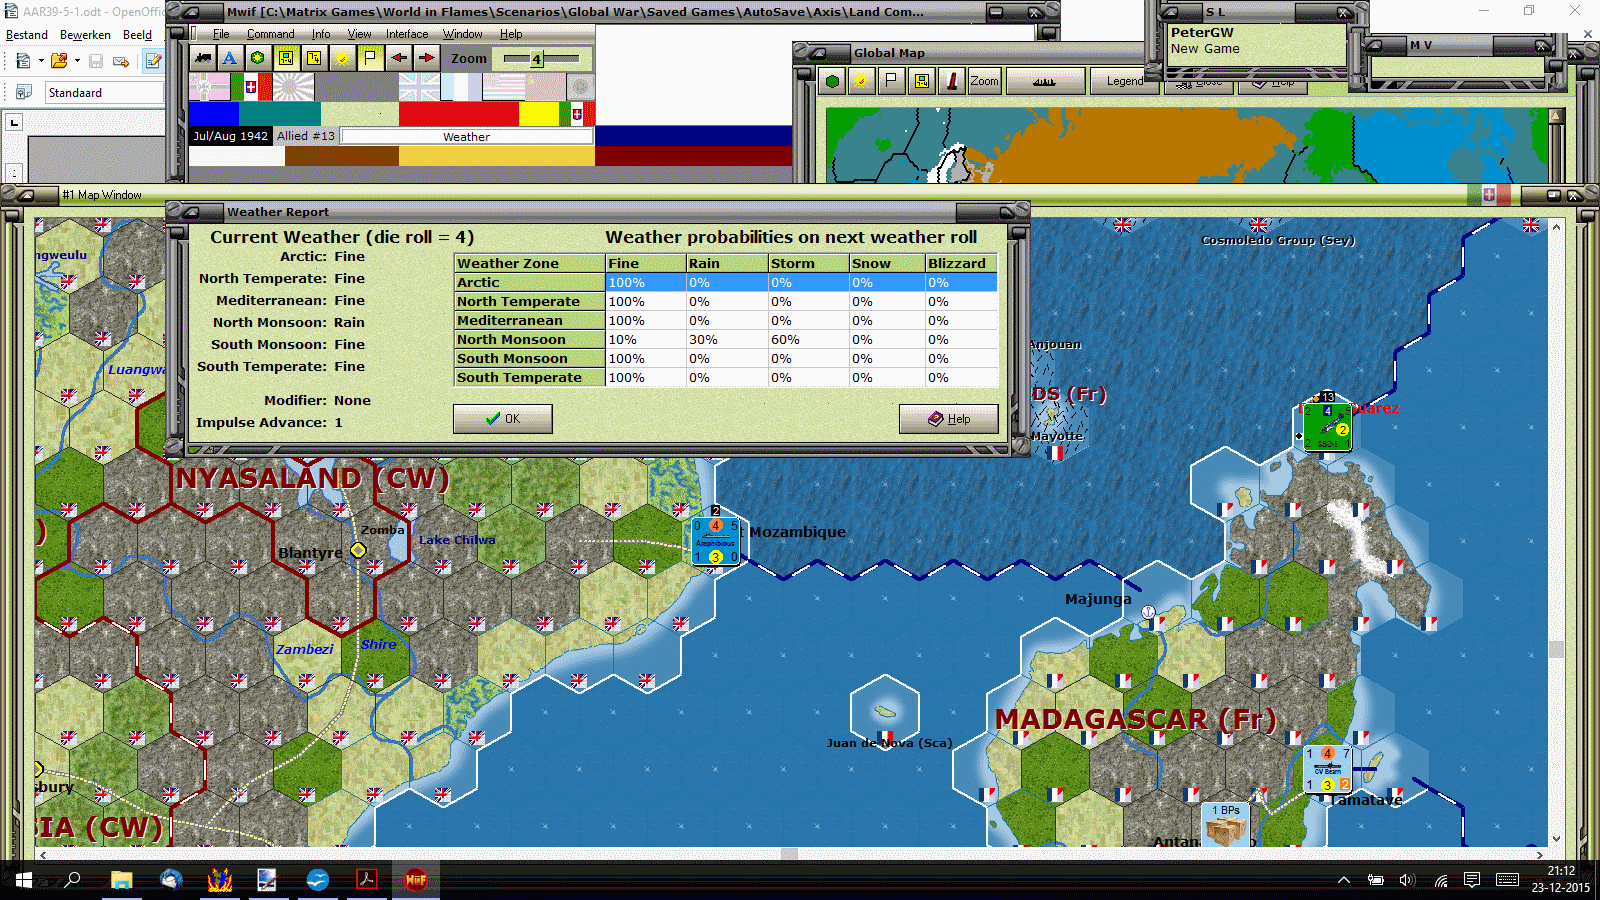Viewport: 1600px width, 900px height.
Task: Click the 60% Storm cell for North Monsoon
Action: [808, 340]
